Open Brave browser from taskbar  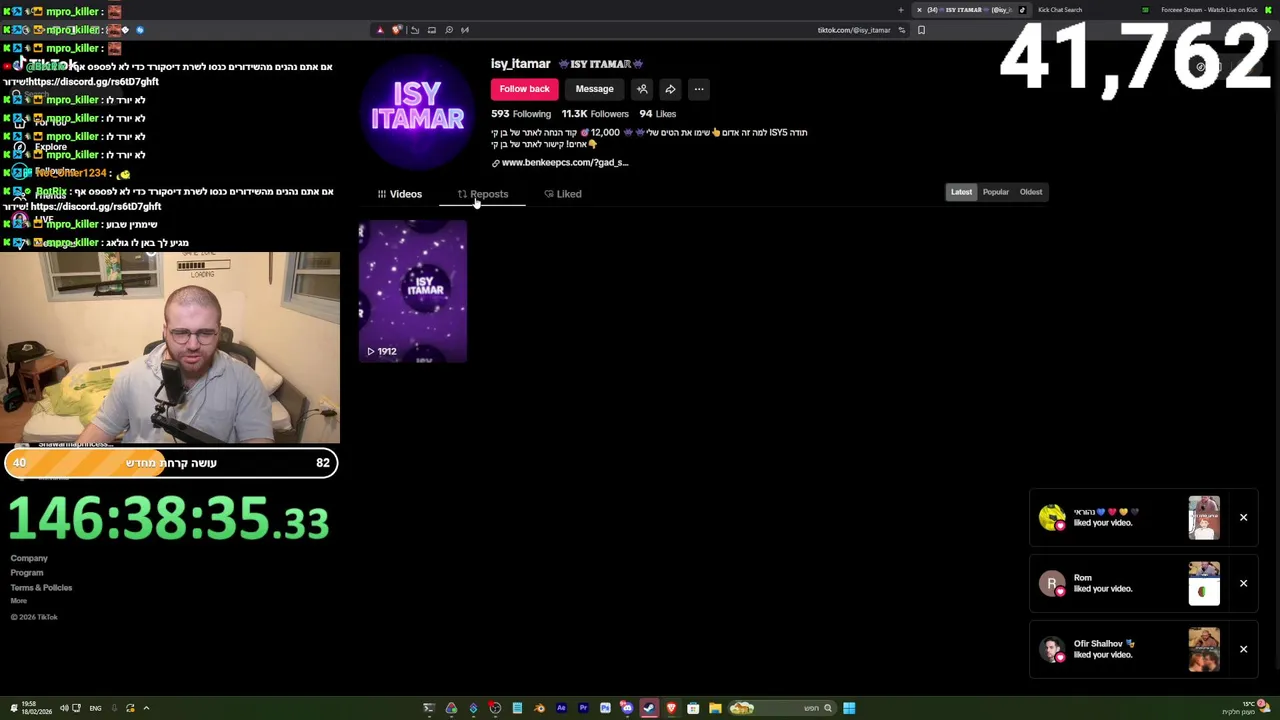pos(671,708)
